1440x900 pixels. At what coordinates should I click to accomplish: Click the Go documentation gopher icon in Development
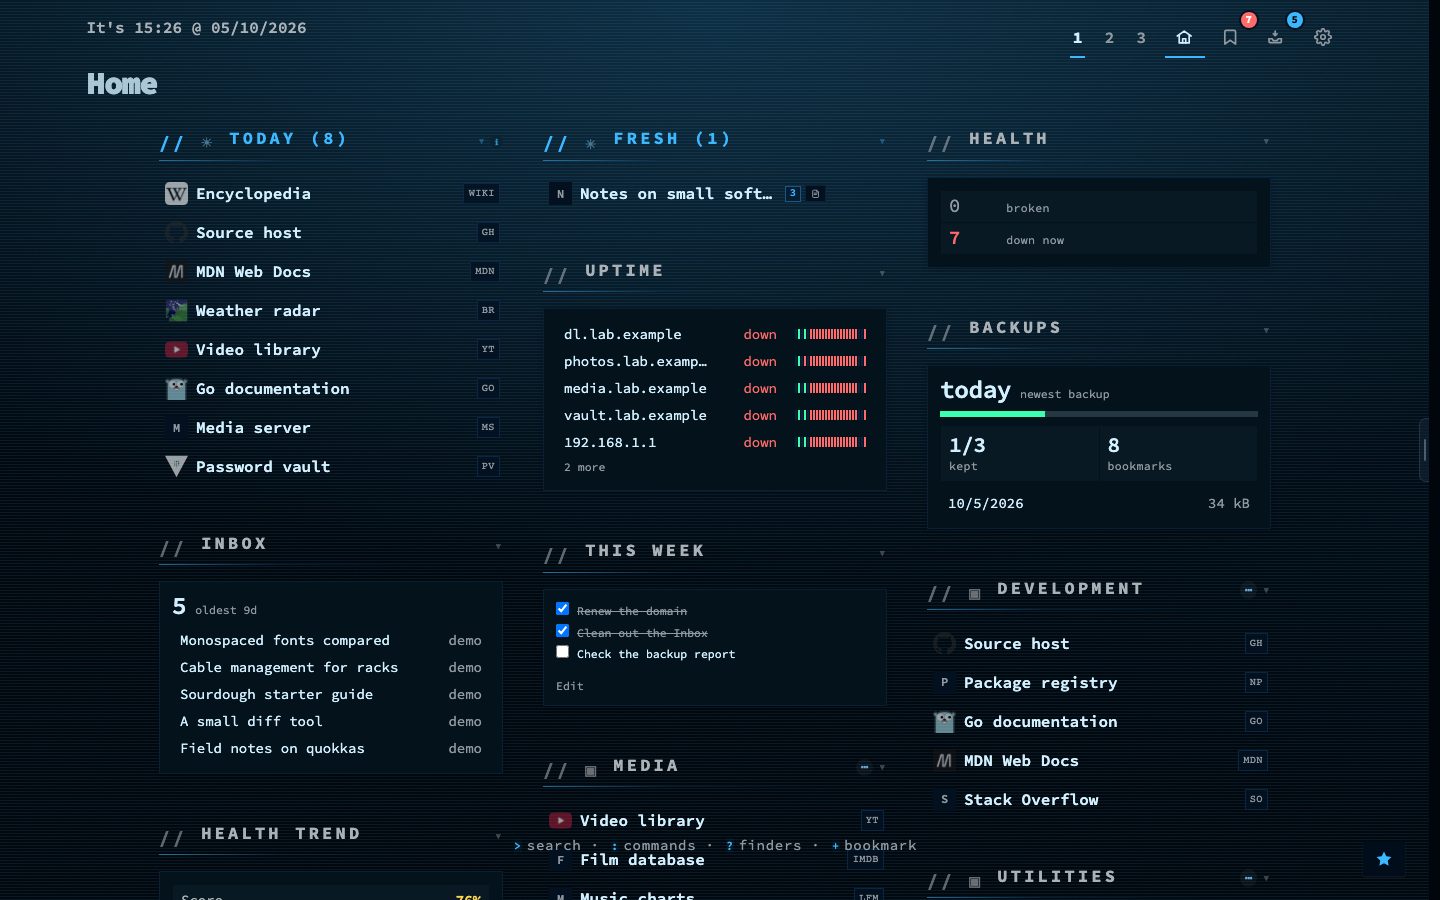[x=944, y=722]
